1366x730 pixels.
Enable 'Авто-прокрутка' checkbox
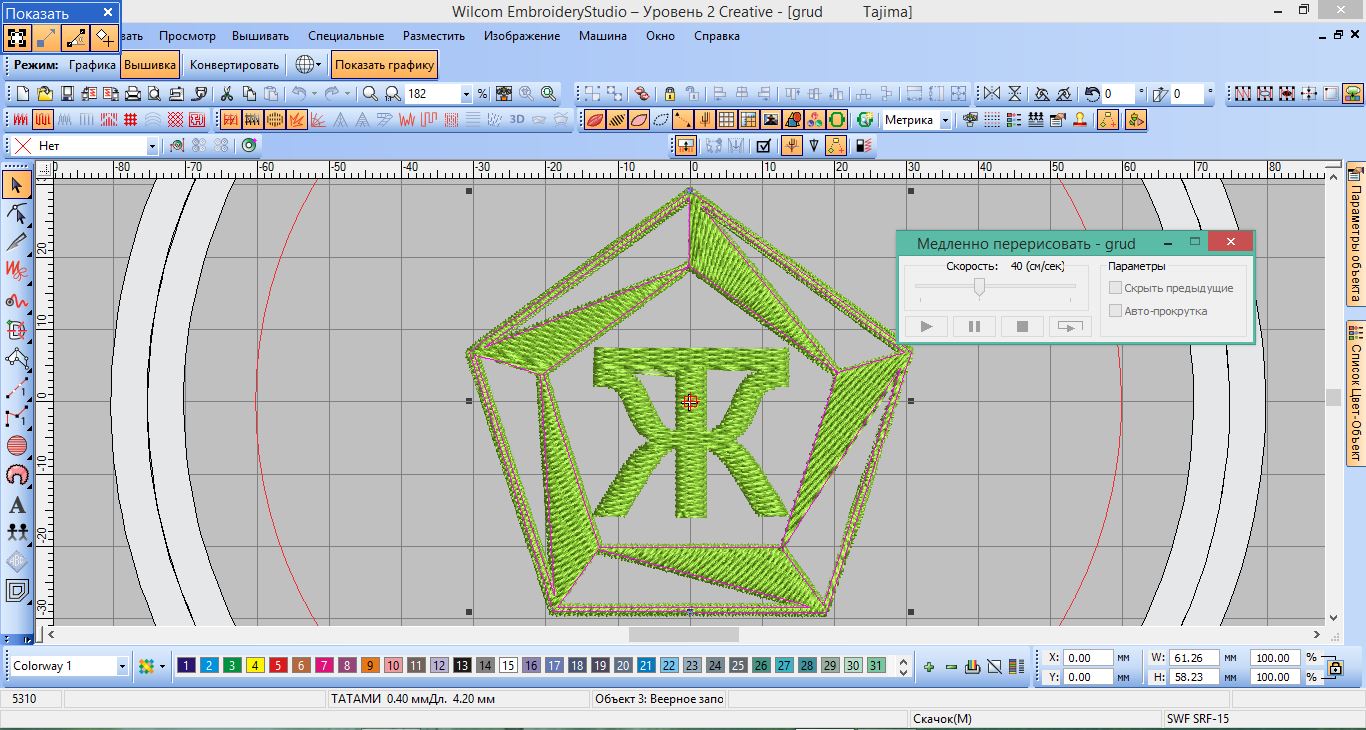1115,311
